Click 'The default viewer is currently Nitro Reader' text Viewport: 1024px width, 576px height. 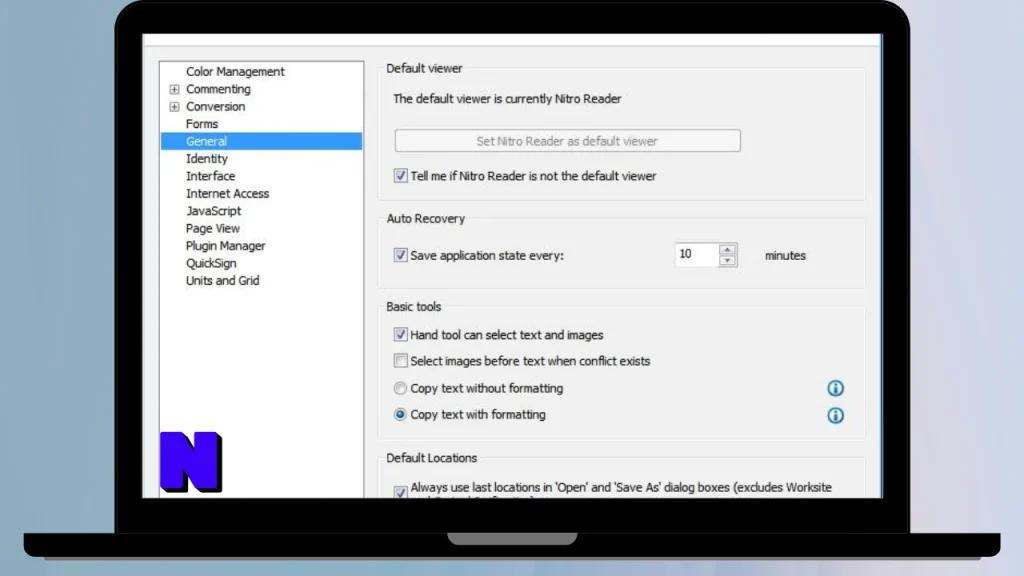coord(507,99)
